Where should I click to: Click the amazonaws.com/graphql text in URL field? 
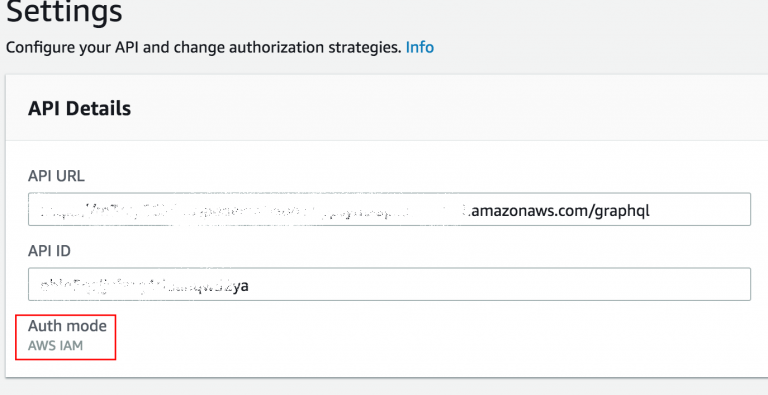(559, 211)
